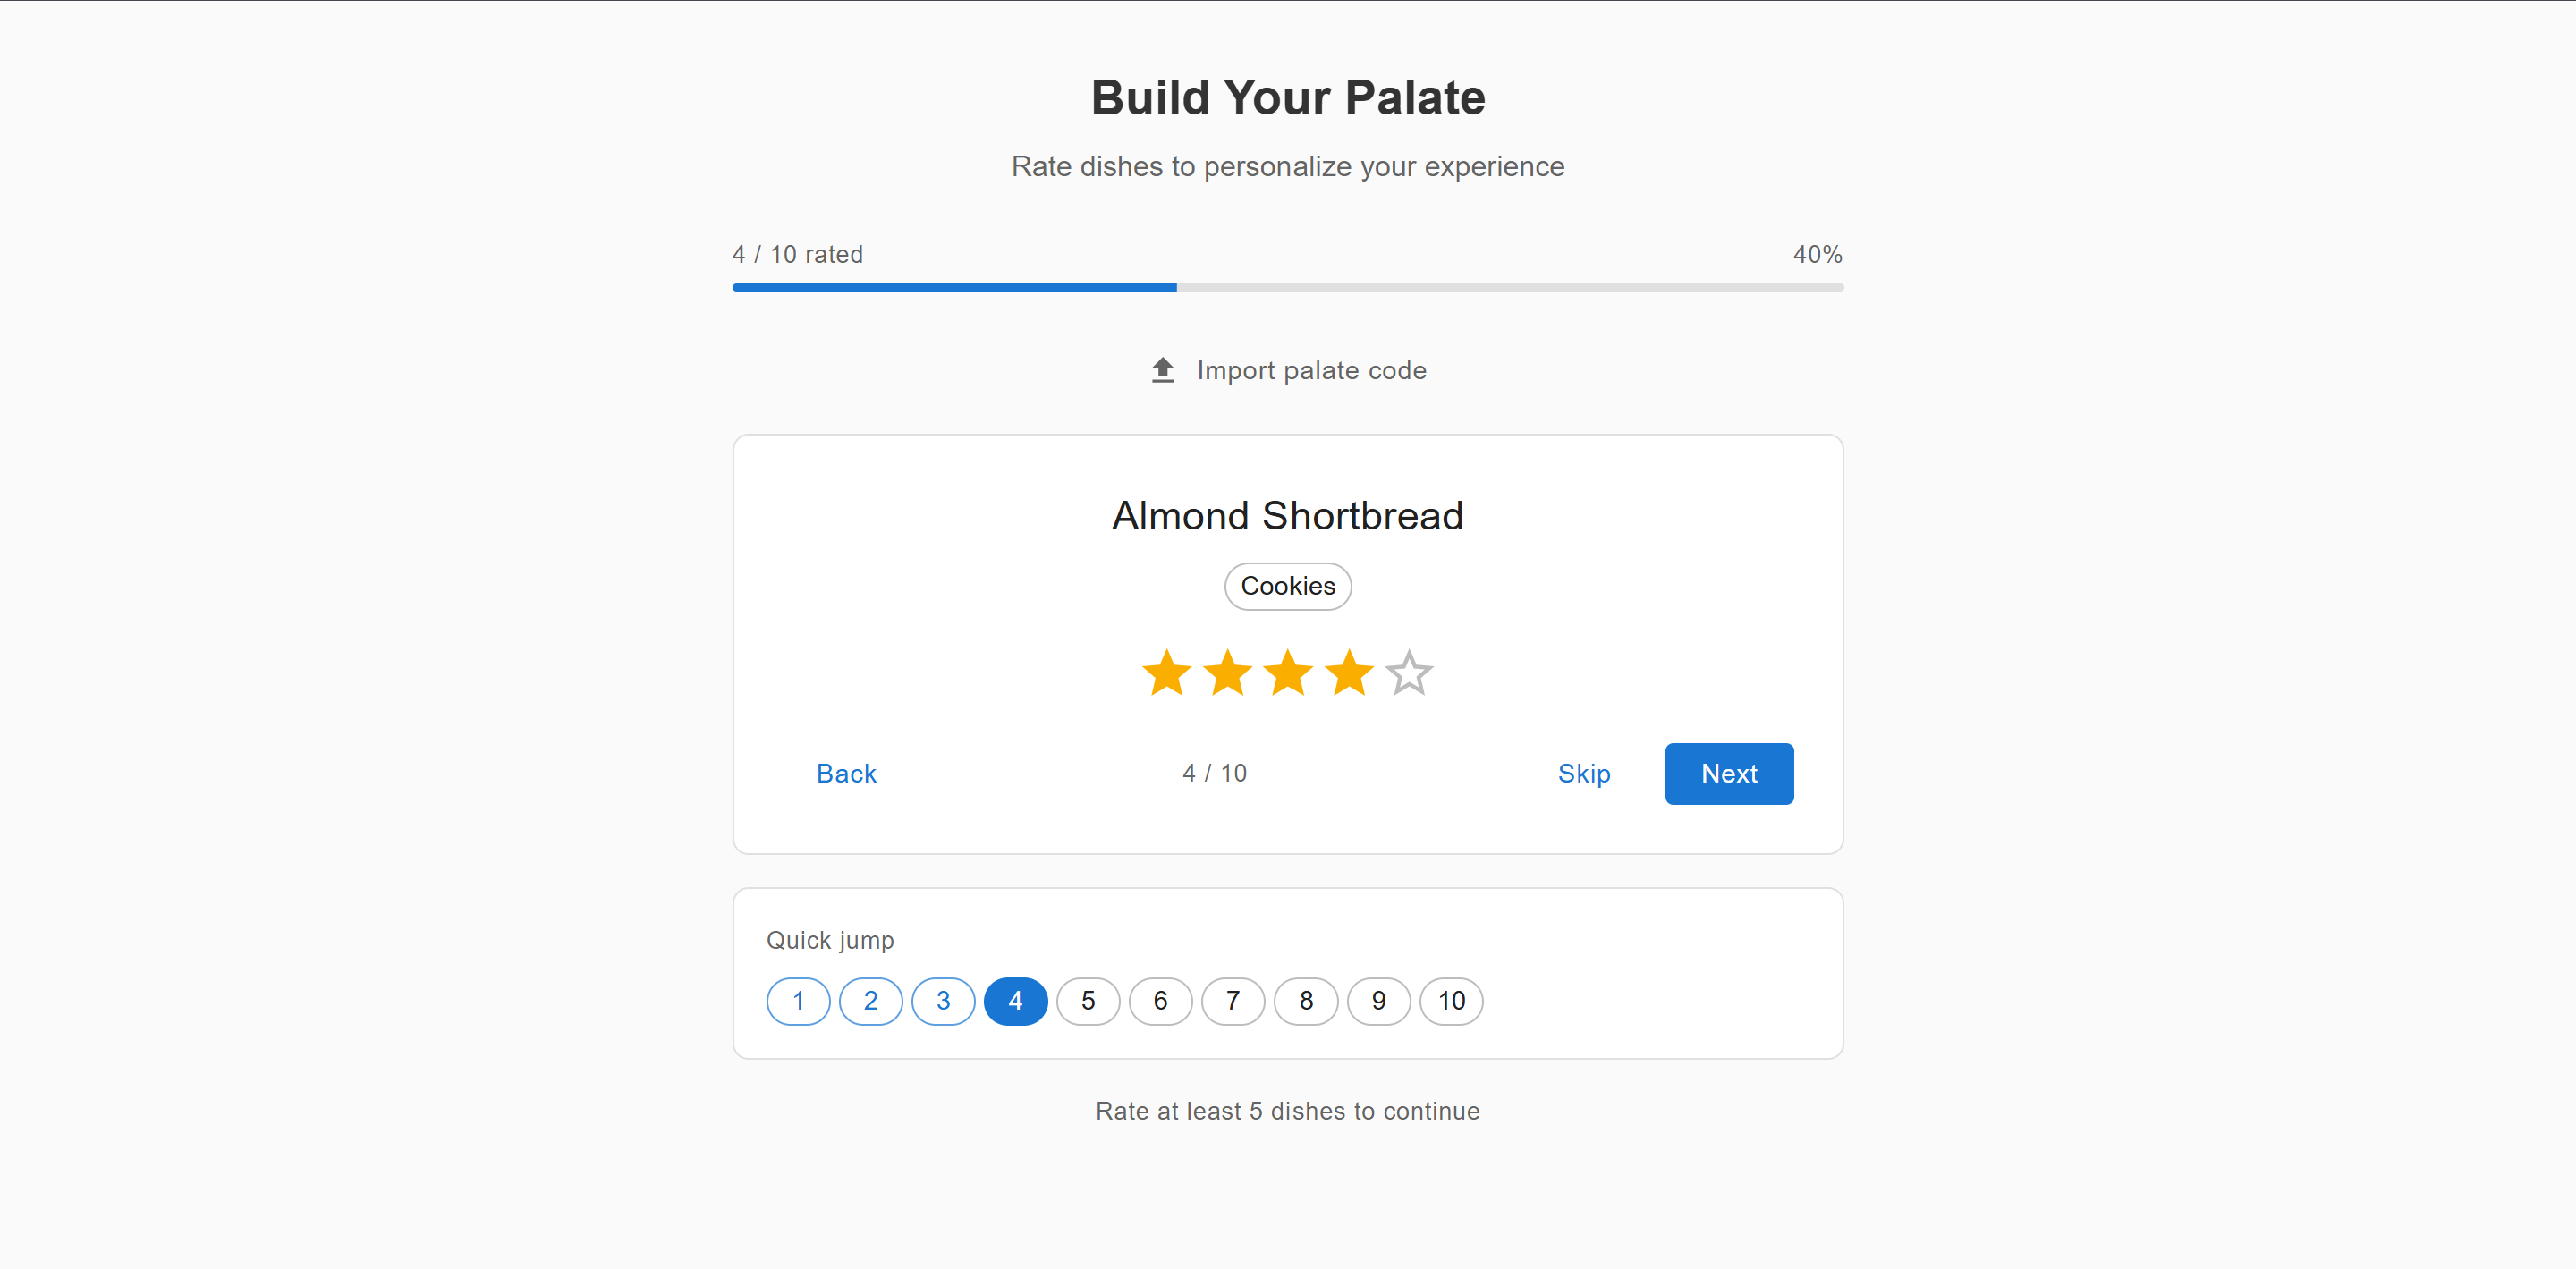Jump to dish 1

tap(798, 1001)
